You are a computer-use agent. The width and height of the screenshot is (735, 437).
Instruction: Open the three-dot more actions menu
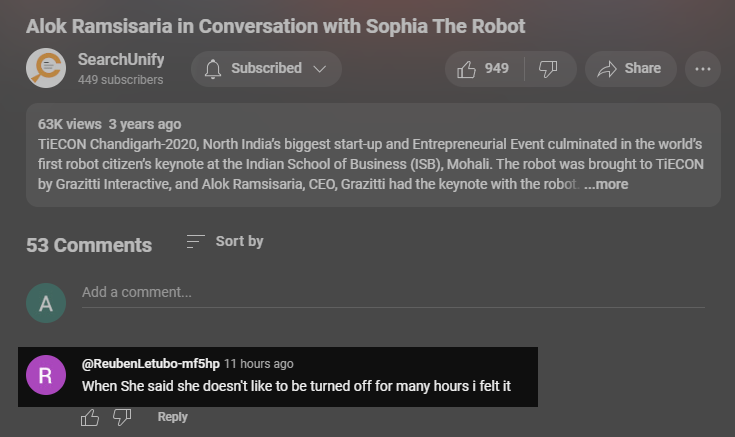(x=703, y=69)
